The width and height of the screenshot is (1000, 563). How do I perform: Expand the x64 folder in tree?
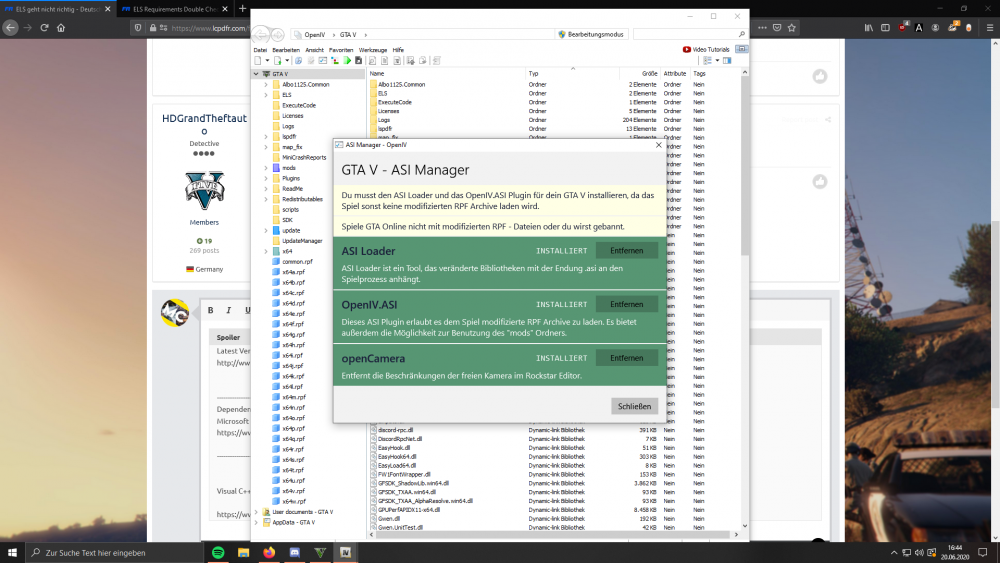point(266,251)
